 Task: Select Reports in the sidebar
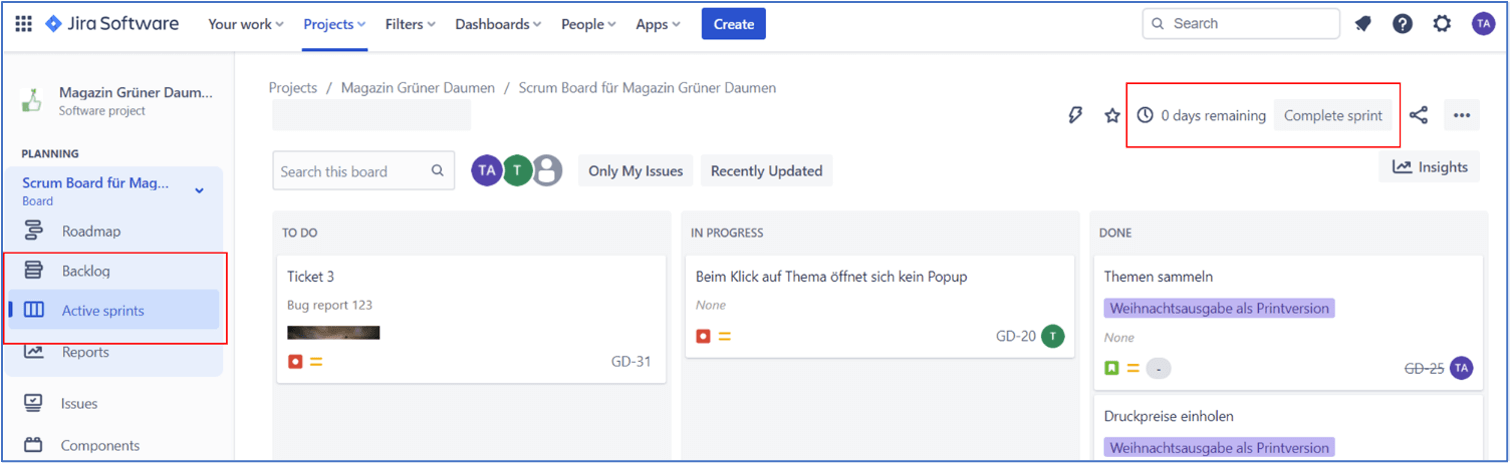point(85,352)
